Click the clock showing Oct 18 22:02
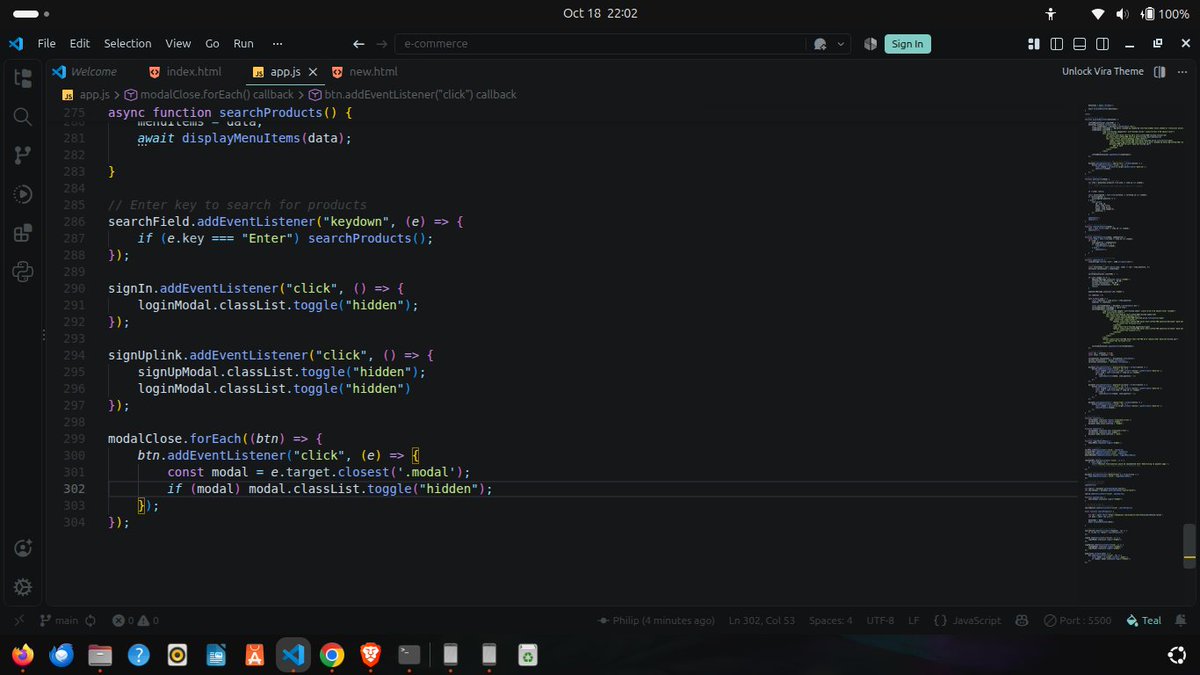Viewport: 1200px width, 675px height. point(600,14)
